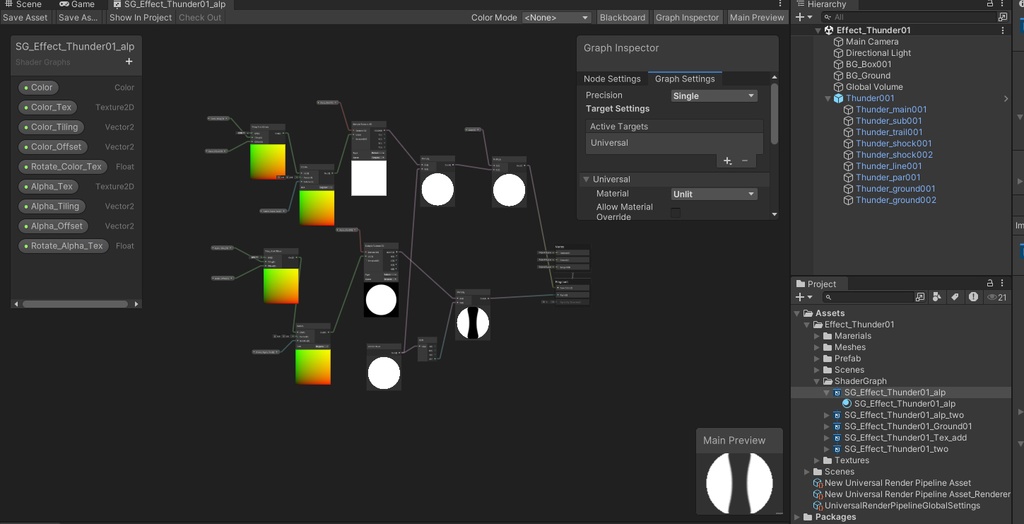Click the Directional Light object icon
The height and width of the screenshot is (524, 1024).
click(x=839, y=53)
